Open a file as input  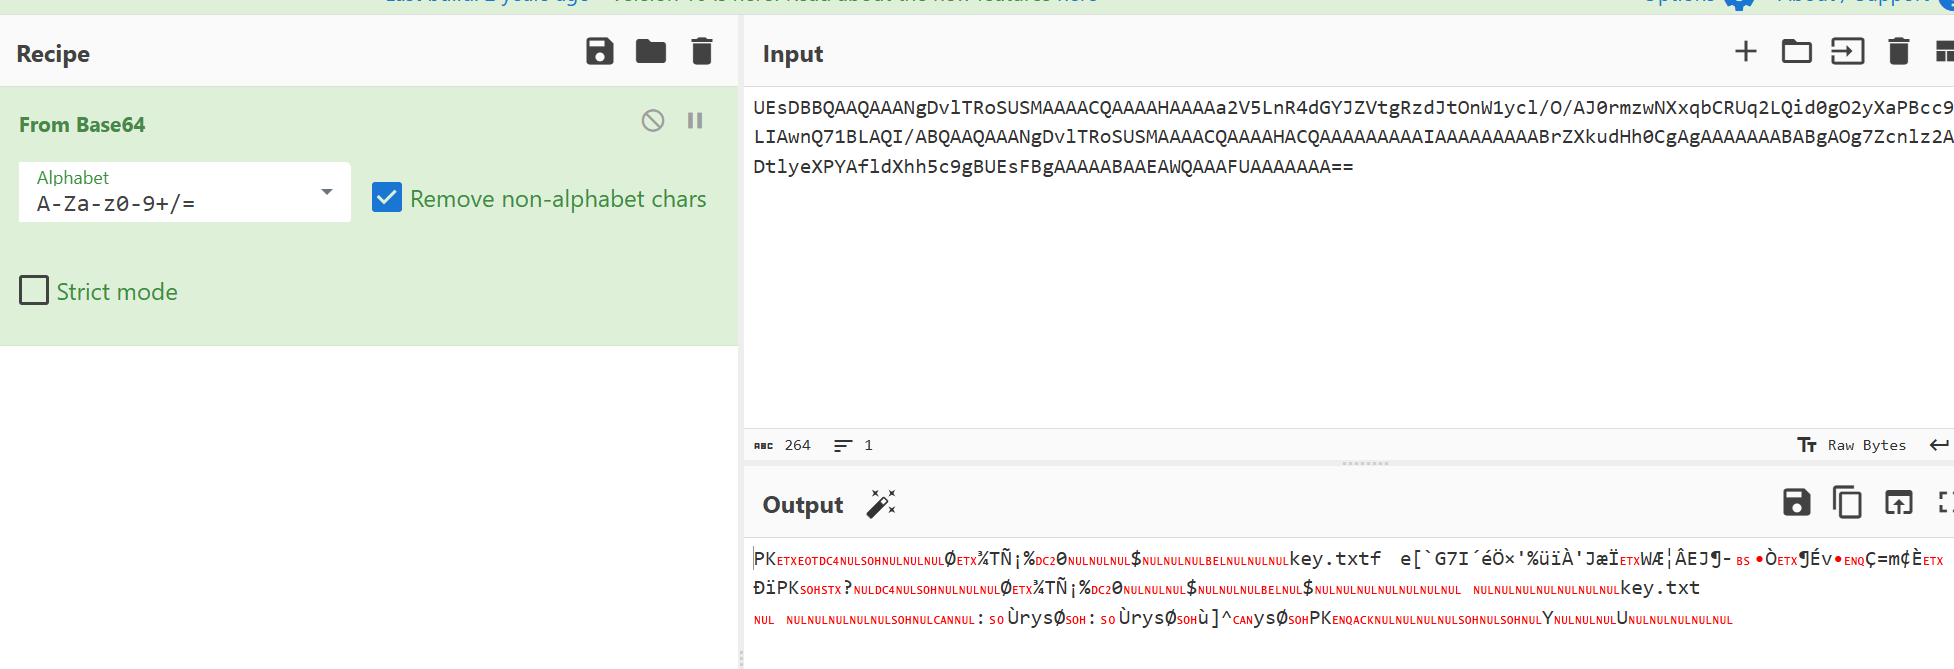pyautogui.click(x=1847, y=51)
